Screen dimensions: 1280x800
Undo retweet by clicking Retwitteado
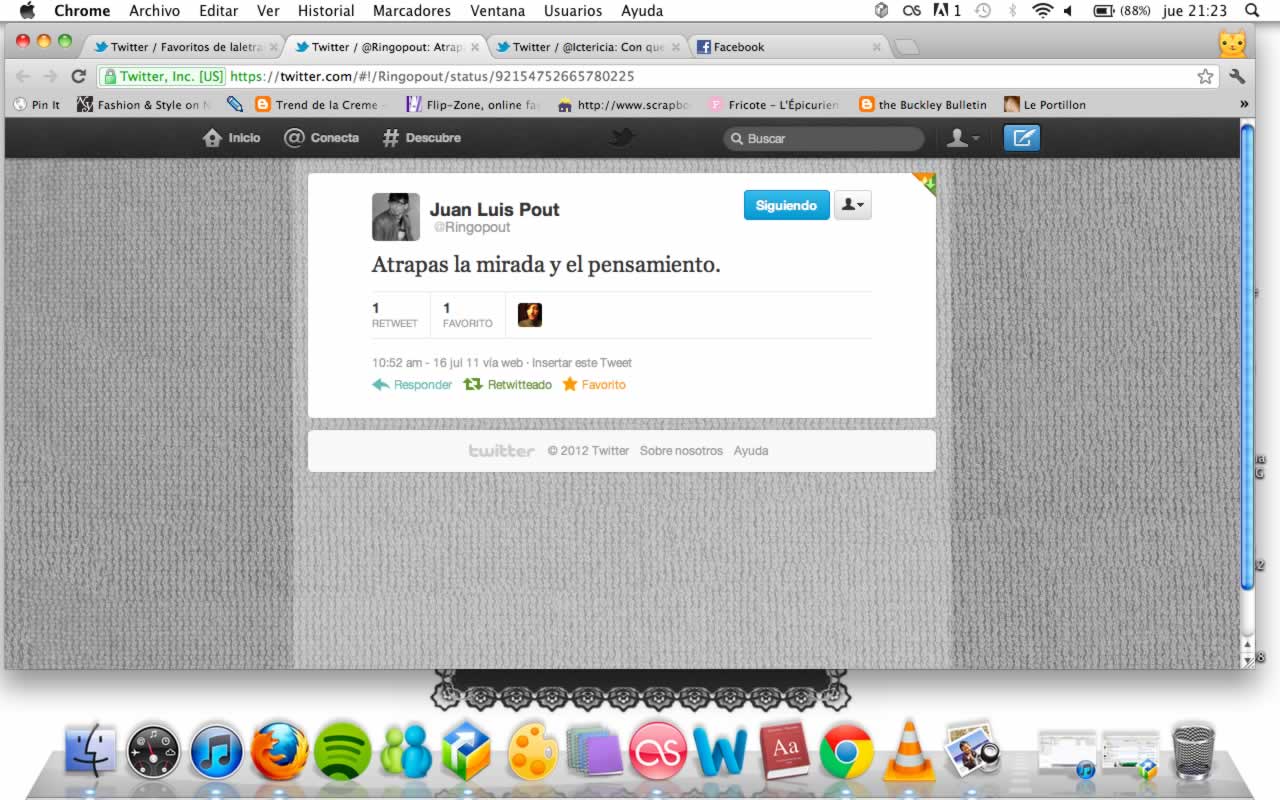(508, 385)
